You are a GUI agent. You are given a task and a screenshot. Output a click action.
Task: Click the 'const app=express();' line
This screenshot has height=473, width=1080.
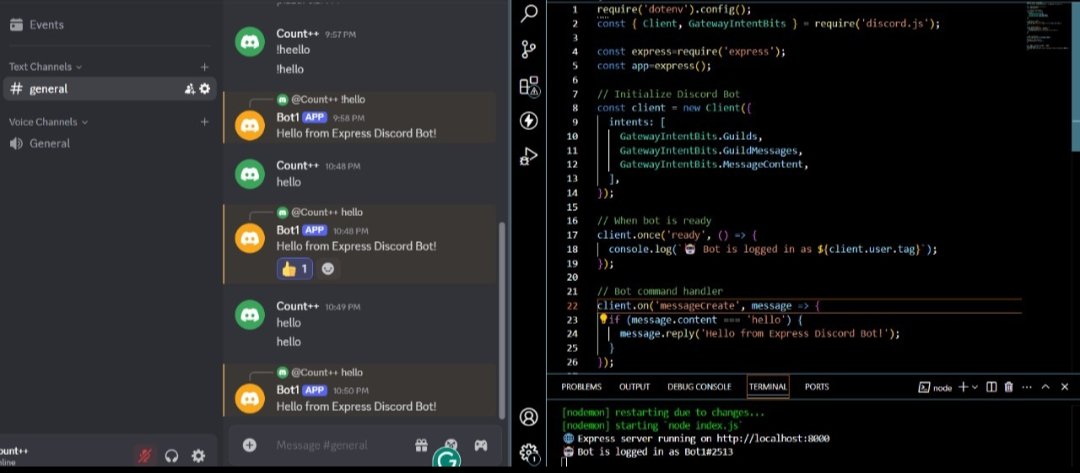pyautogui.click(x=654, y=66)
